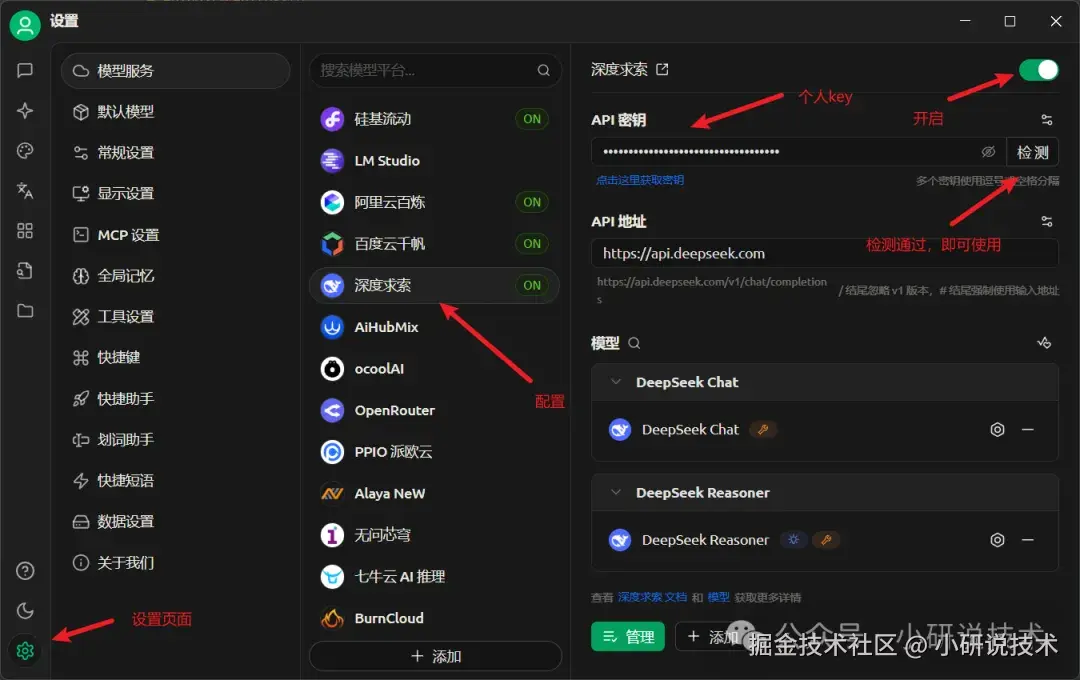Click the 搜索模型平台 search field

(435, 70)
